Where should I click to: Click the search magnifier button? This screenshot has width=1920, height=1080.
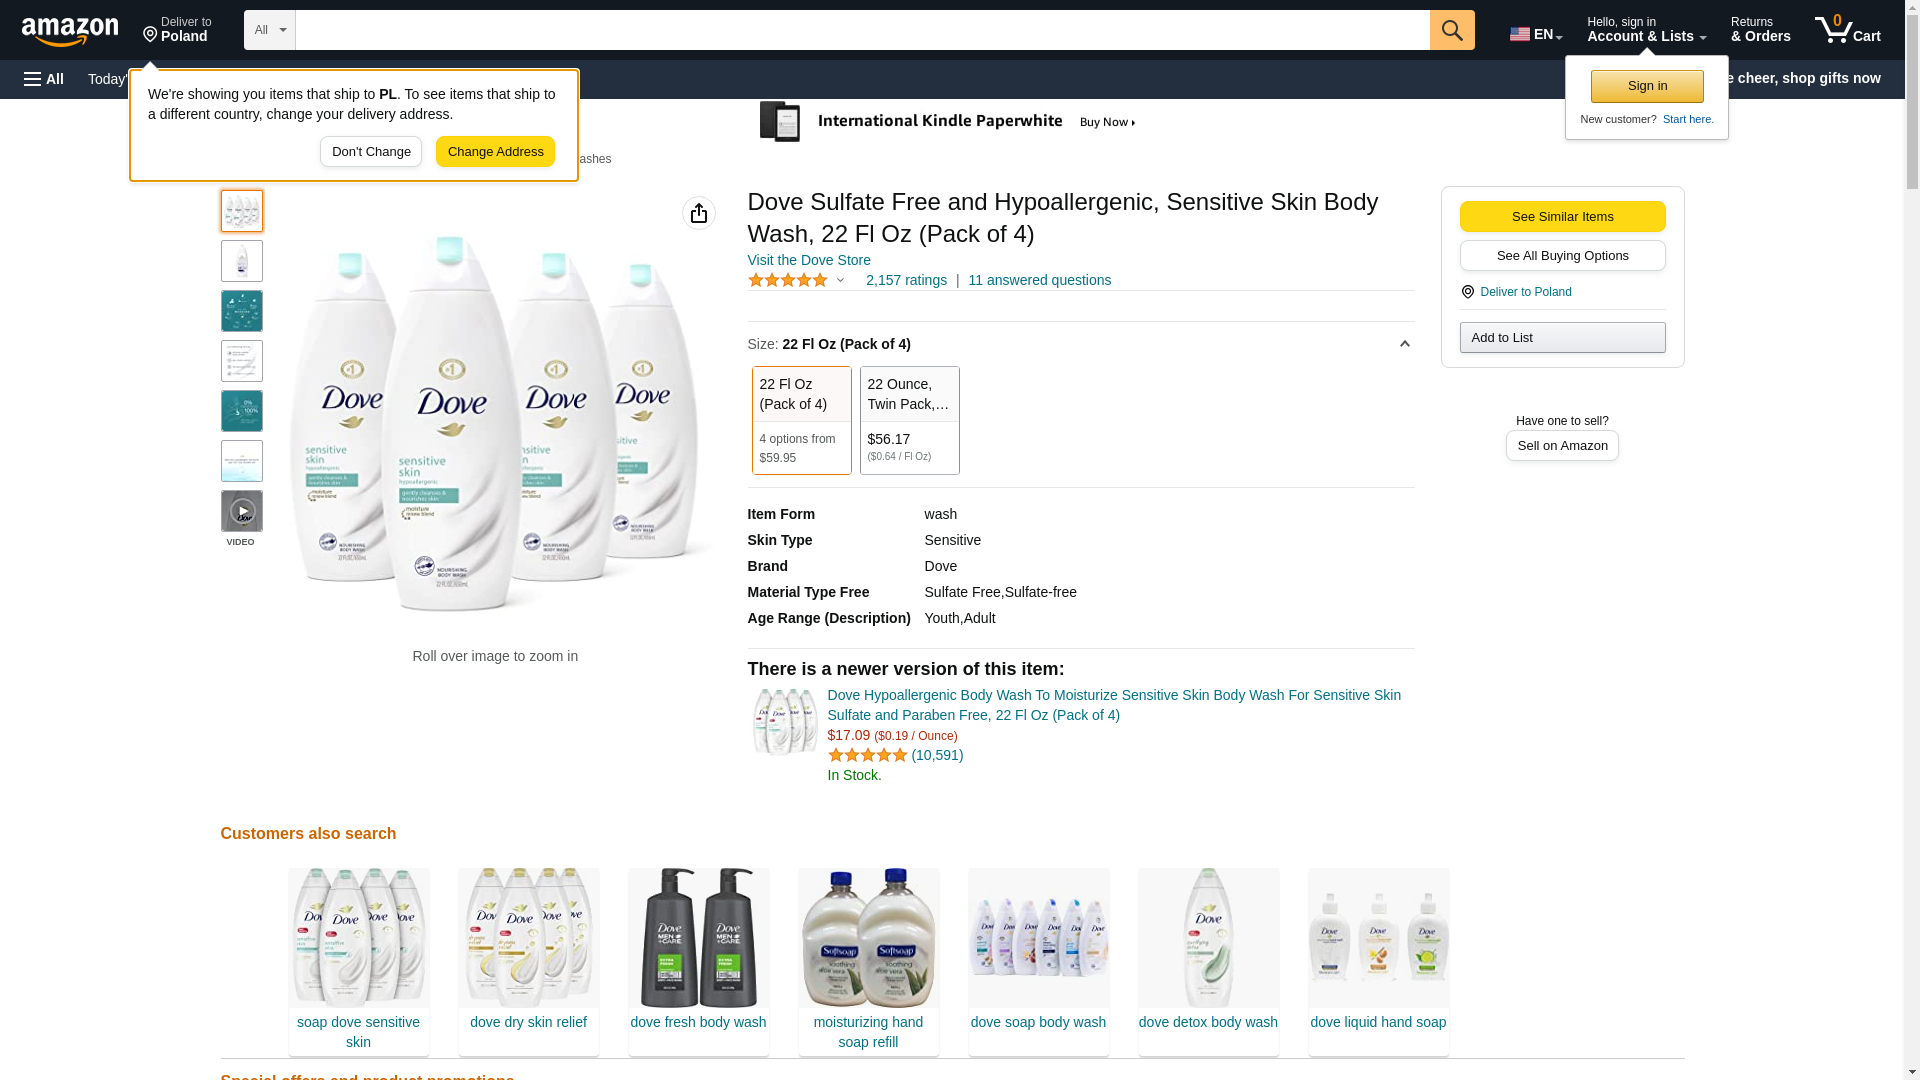point(1452,30)
